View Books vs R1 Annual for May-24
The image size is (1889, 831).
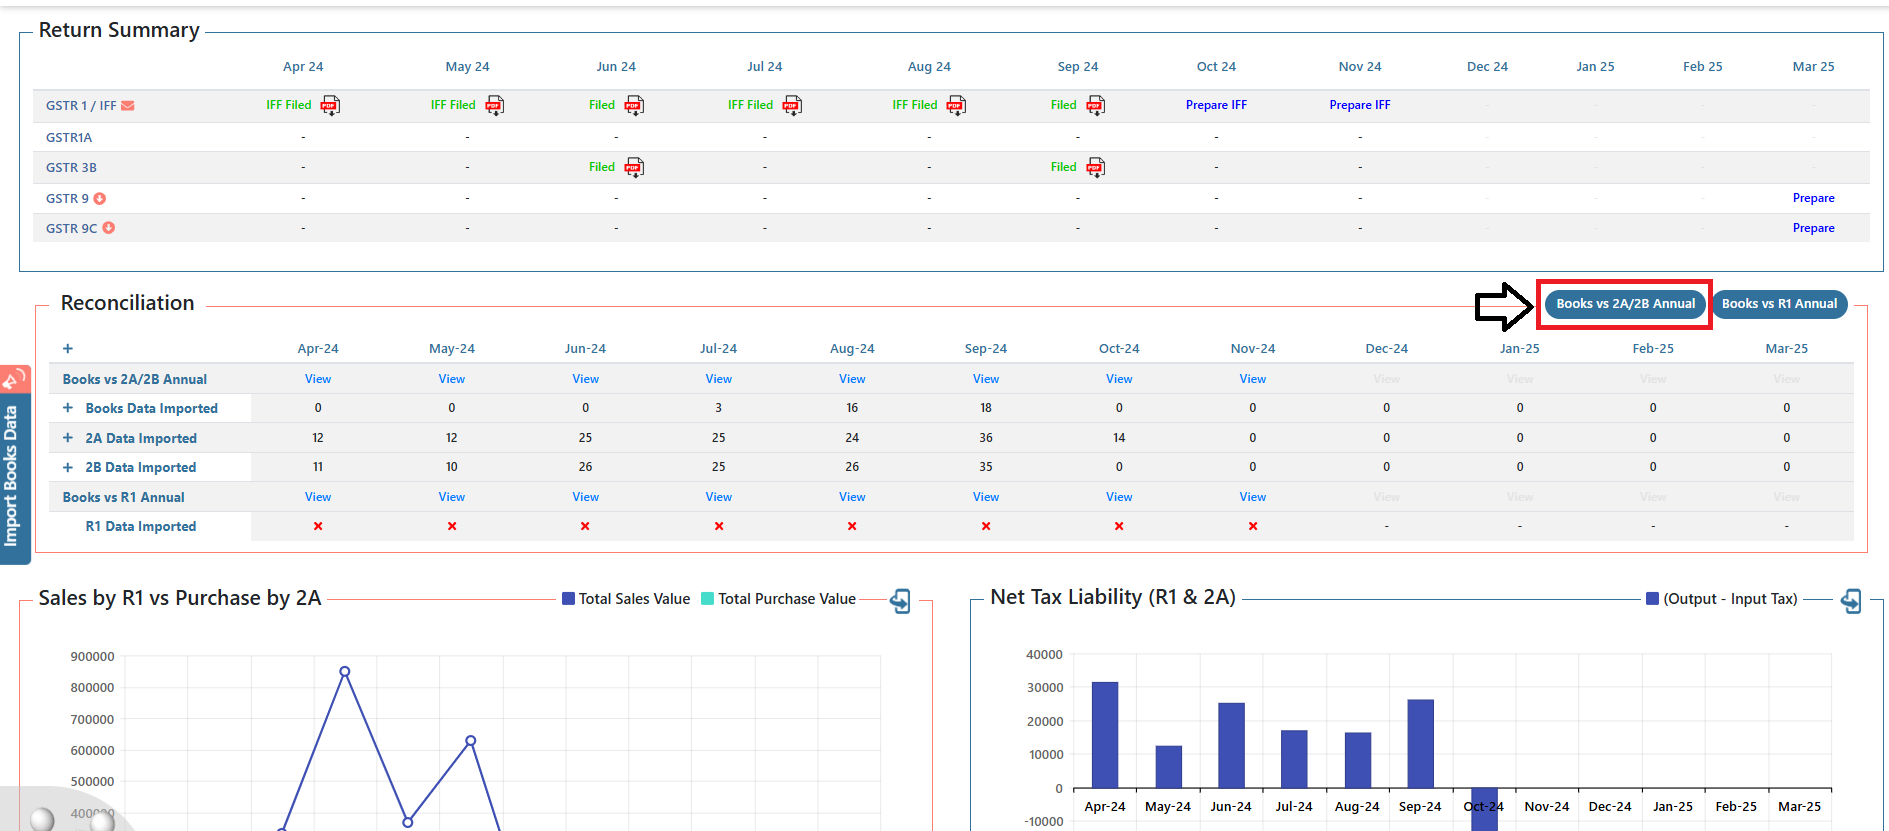click(x=452, y=497)
